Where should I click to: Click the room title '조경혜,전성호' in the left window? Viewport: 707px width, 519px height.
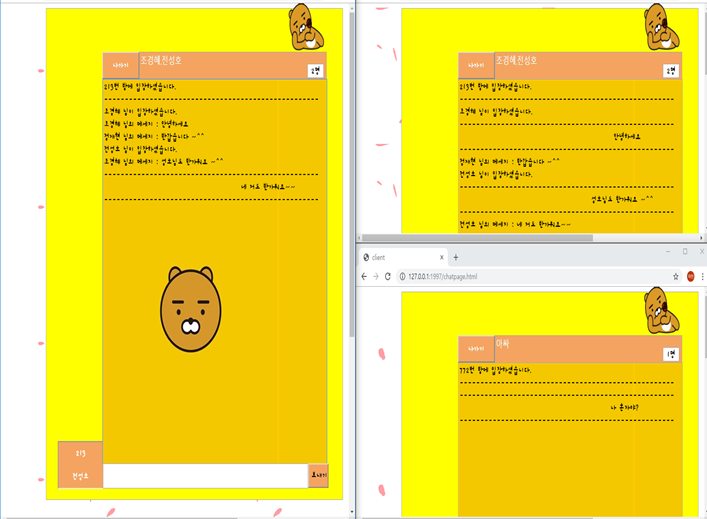point(161,60)
